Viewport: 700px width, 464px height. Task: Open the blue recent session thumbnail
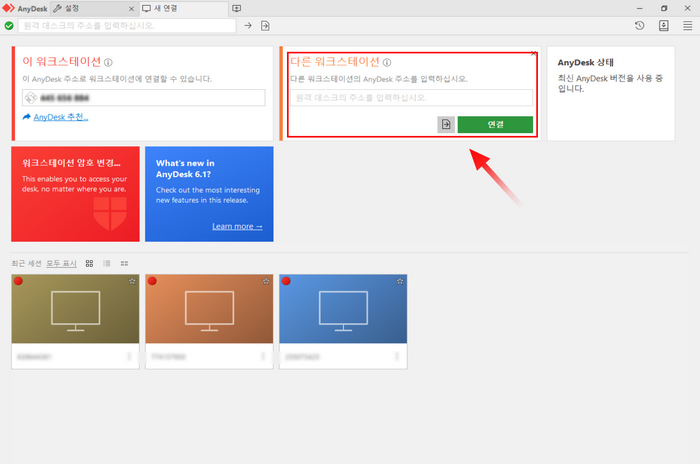tap(343, 309)
